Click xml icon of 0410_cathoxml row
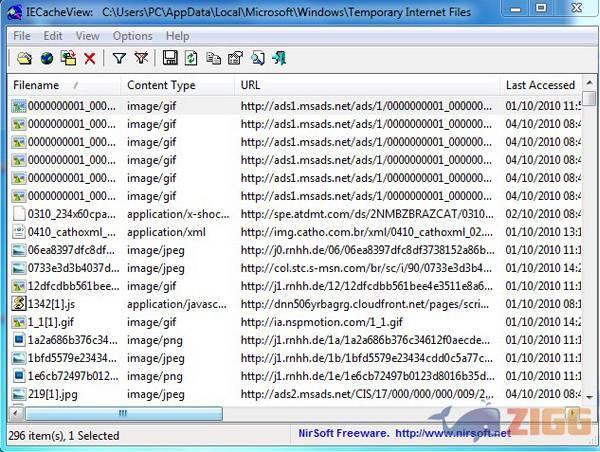The width and height of the screenshot is (600, 452). (18, 232)
